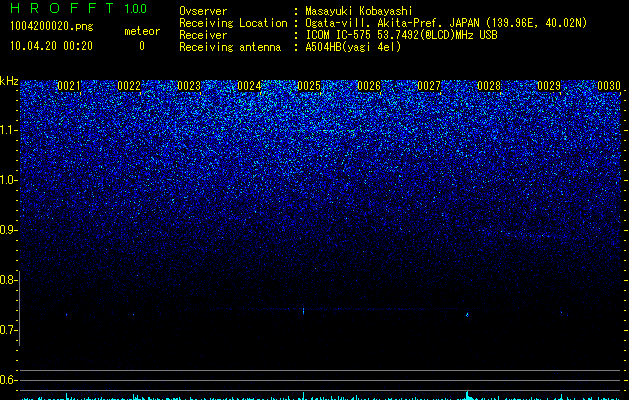The height and width of the screenshot is (400, 629).
Task: Click the 0026 time marker
Action: pos(369,86)
